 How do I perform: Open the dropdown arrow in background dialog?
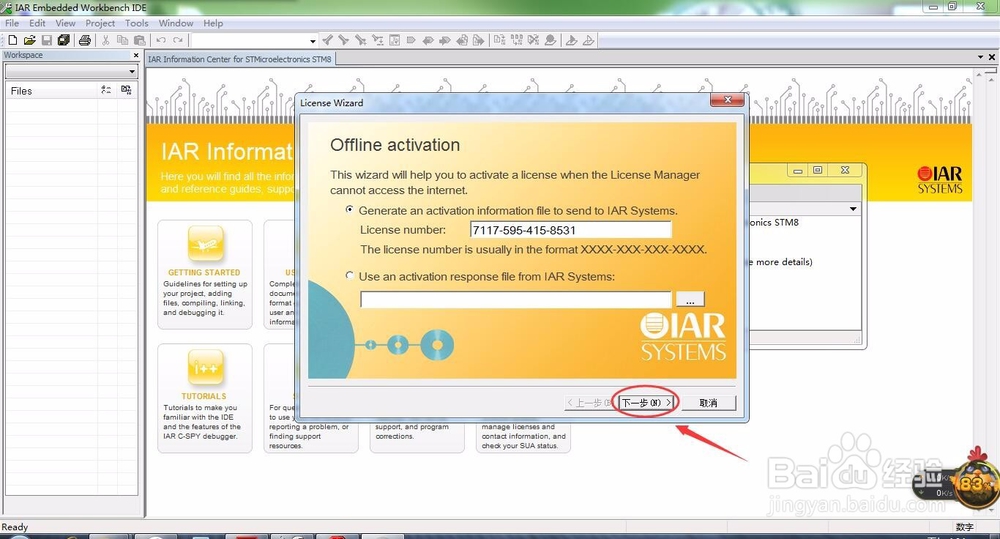tap(853, 209)
